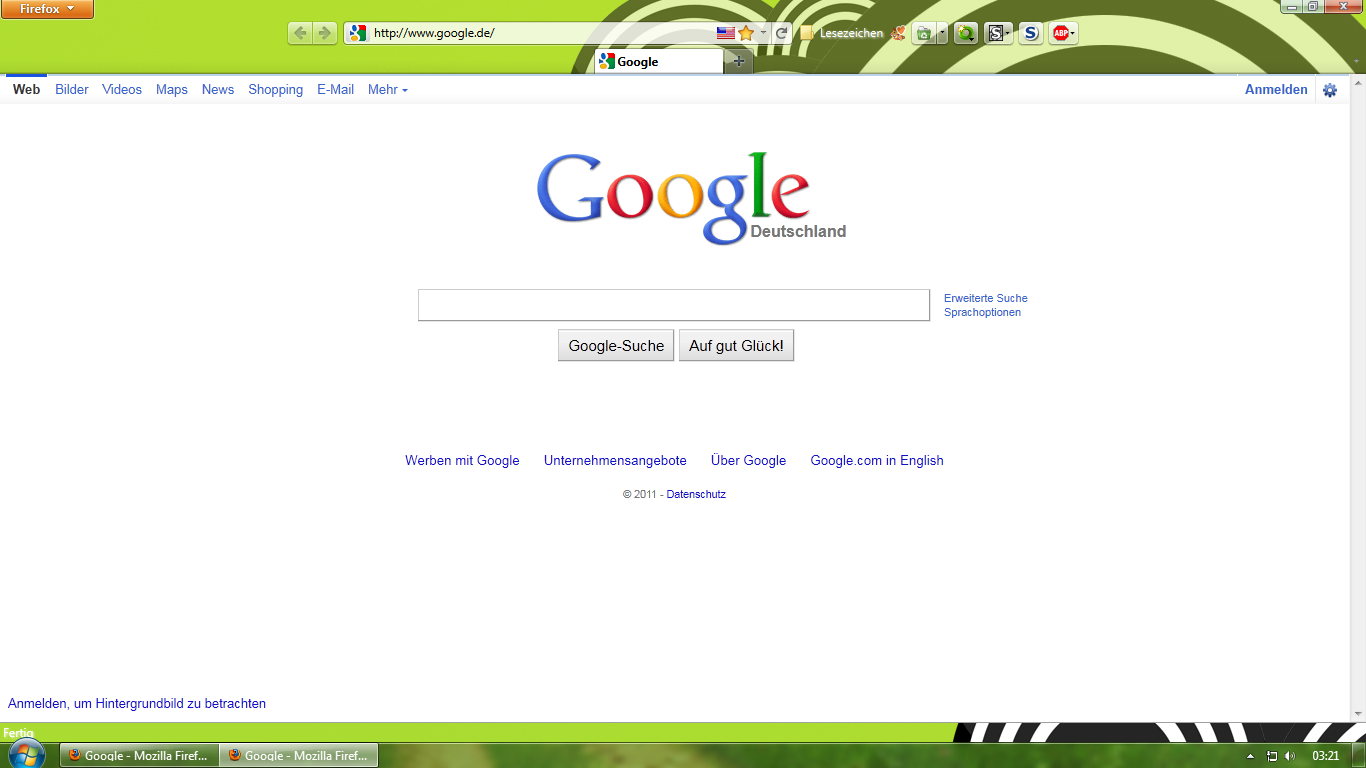Image resolution: width=1366 pixels, height=768 pixels.
Task: Click the Google Deutschland logo
Action: [691, 198]
